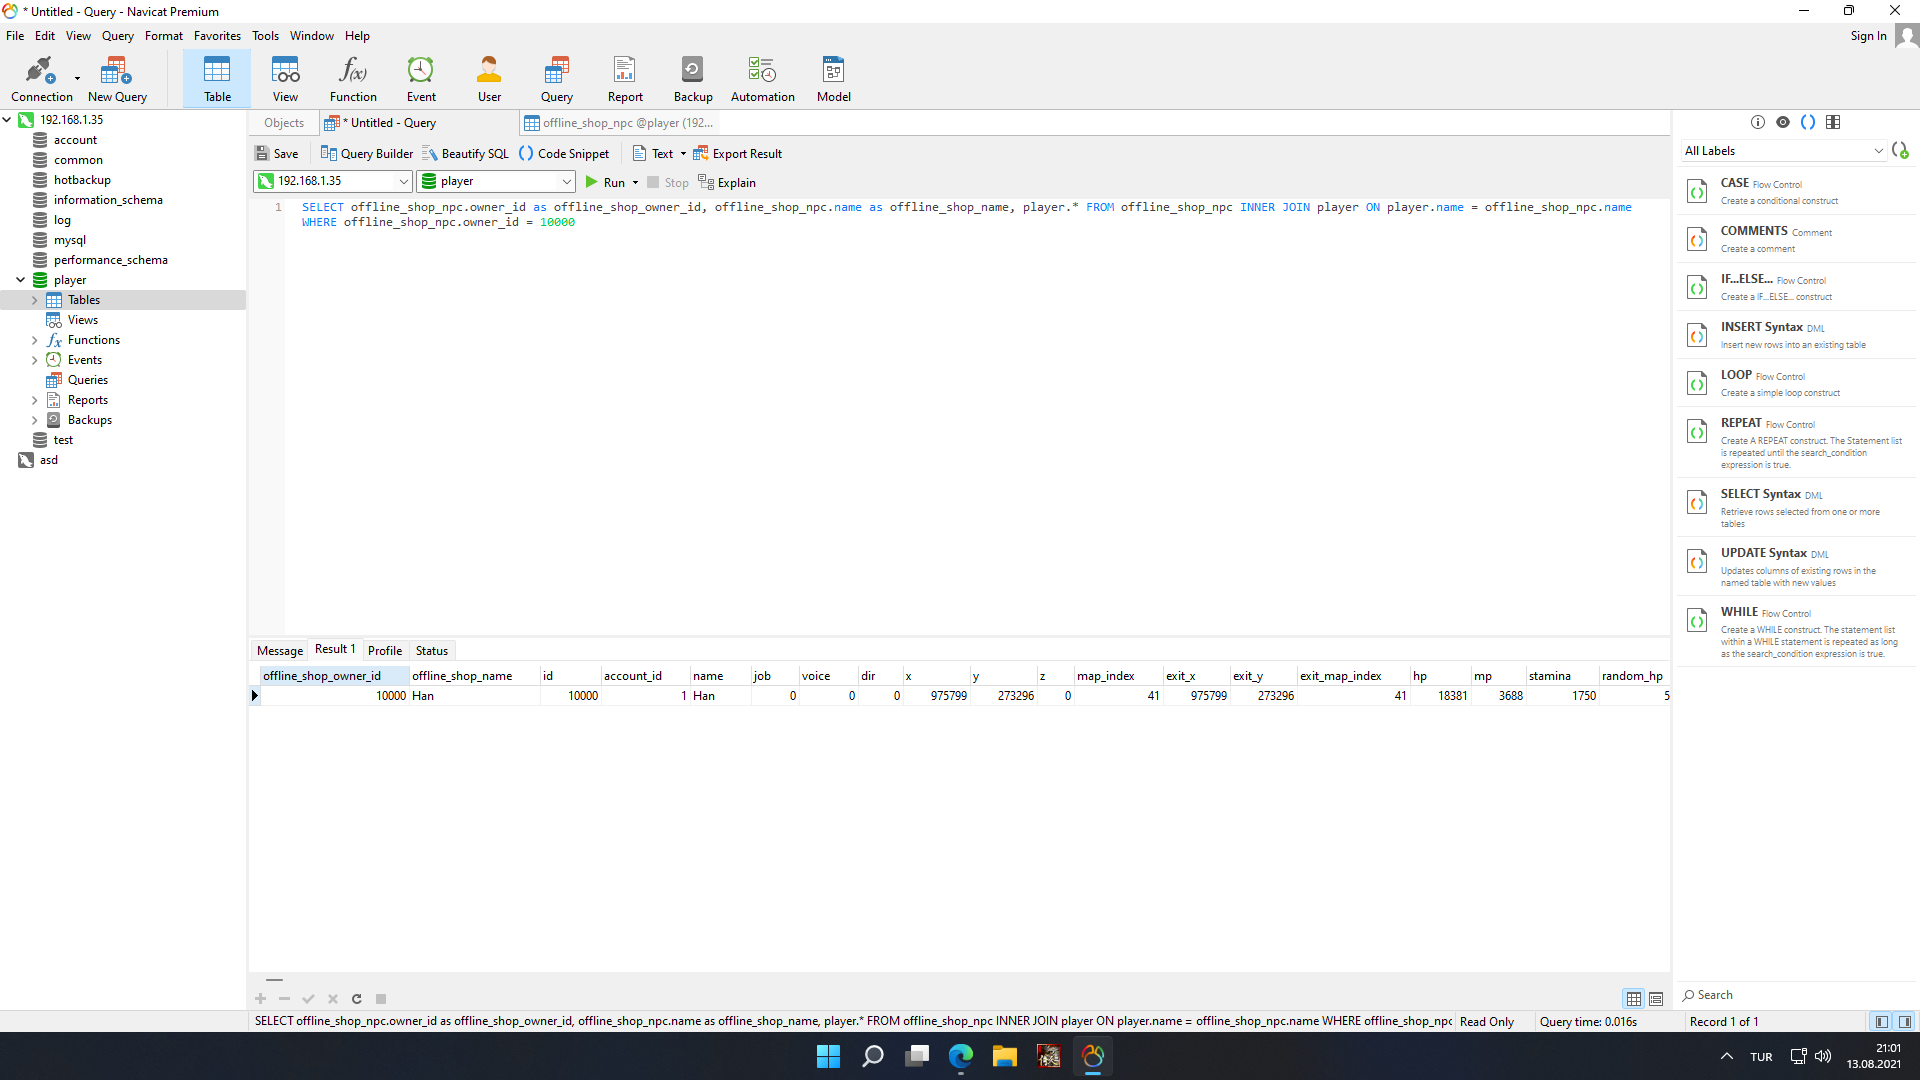Click the Stop query button
The width and height of the screenshot is (1920, 1080).
667,182
